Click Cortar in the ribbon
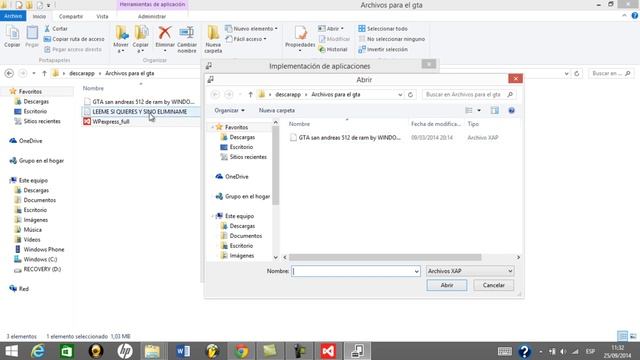Viewport: 640px width, 360px height. (x=56, y=29)
